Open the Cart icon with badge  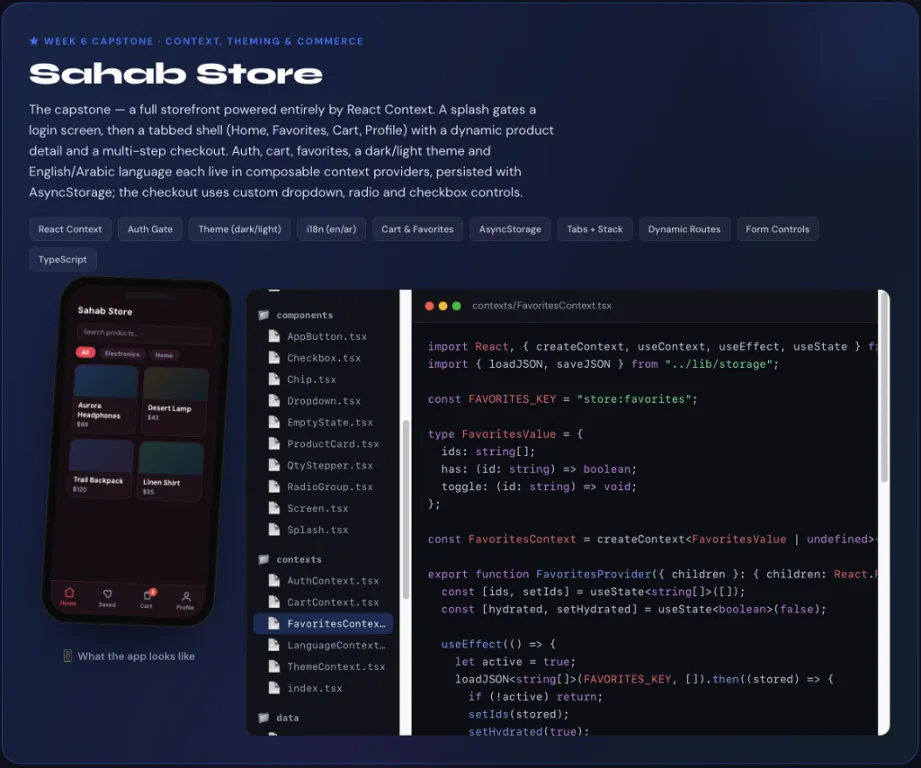tap(148, 595)
